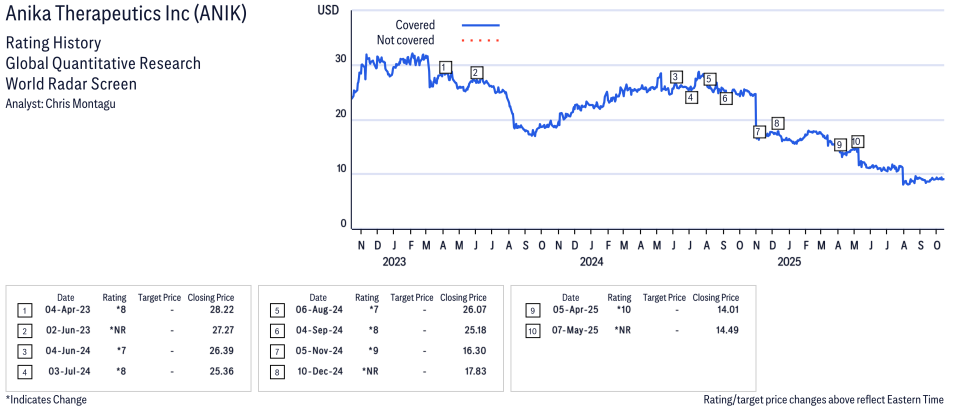
Task: Click rating marker 2 on the price line
Action: (477, 72)
